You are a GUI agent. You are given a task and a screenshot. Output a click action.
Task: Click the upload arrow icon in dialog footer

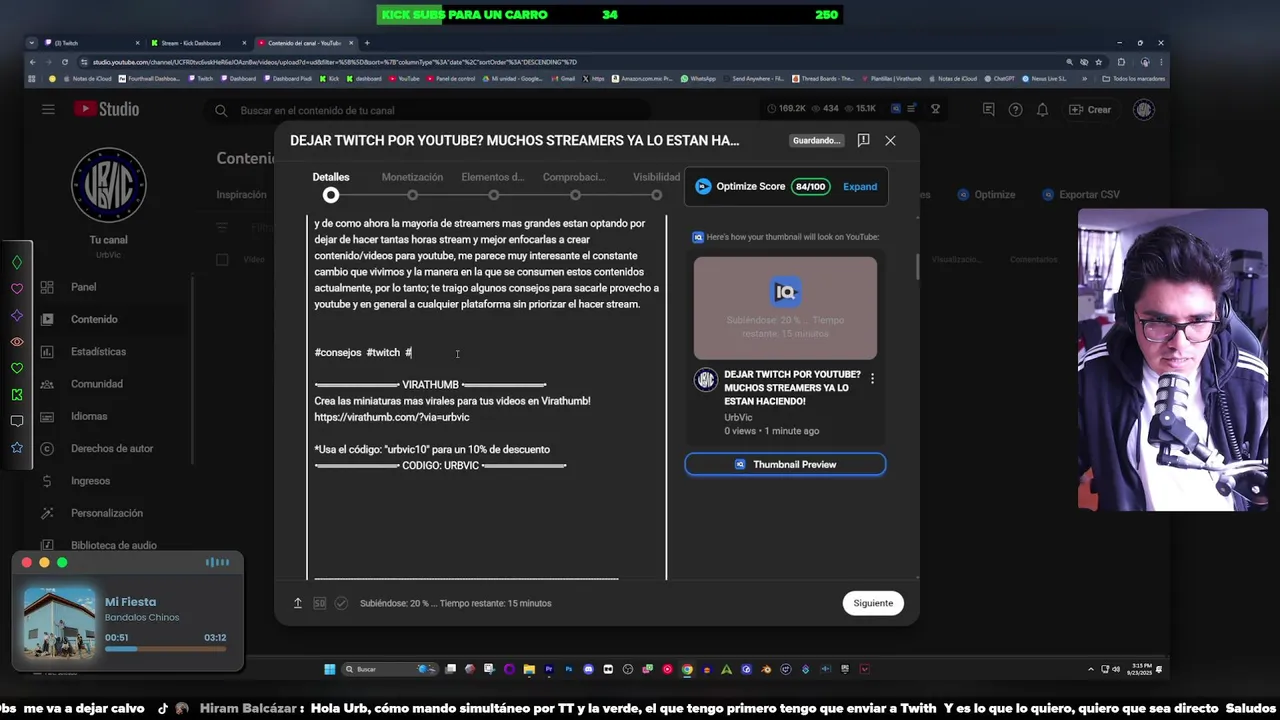click(297, 603)
